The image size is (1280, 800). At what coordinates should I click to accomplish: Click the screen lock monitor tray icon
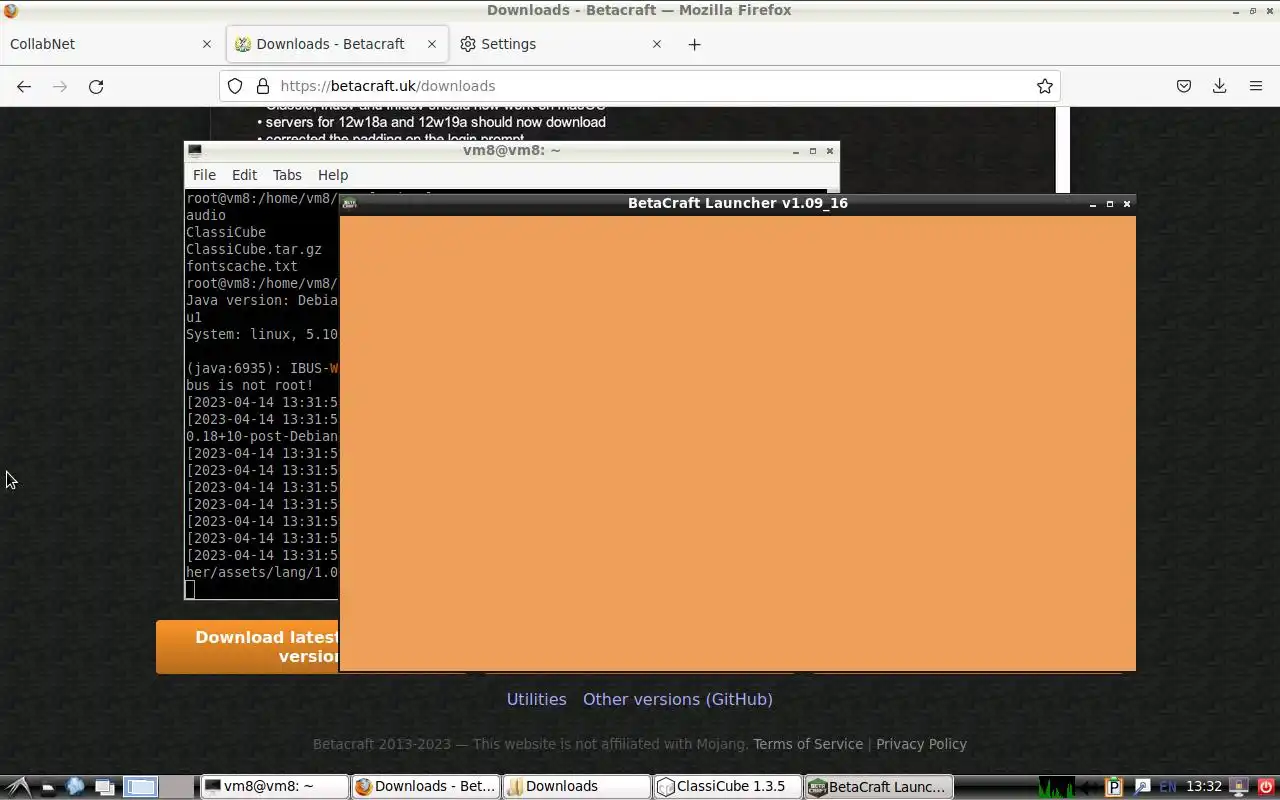(x=1239, y=787)
